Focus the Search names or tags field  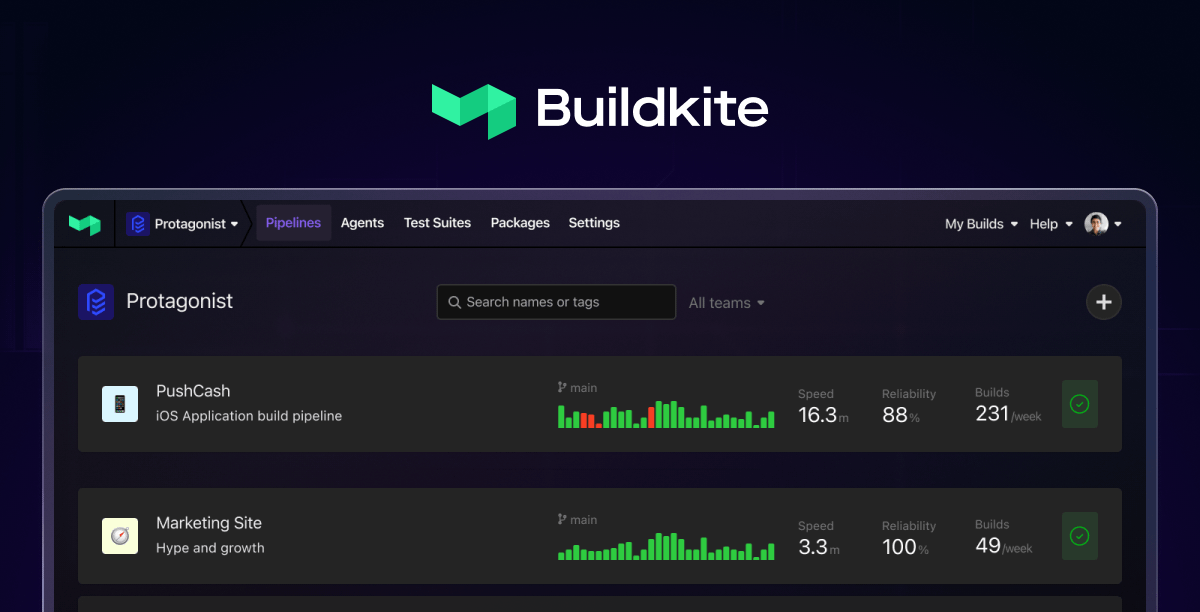(556, 302)
